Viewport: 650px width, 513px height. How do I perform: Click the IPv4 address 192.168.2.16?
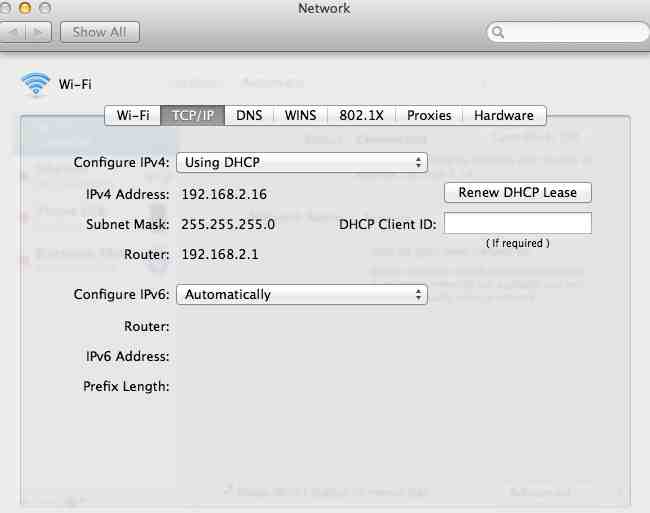pos(224,194)
